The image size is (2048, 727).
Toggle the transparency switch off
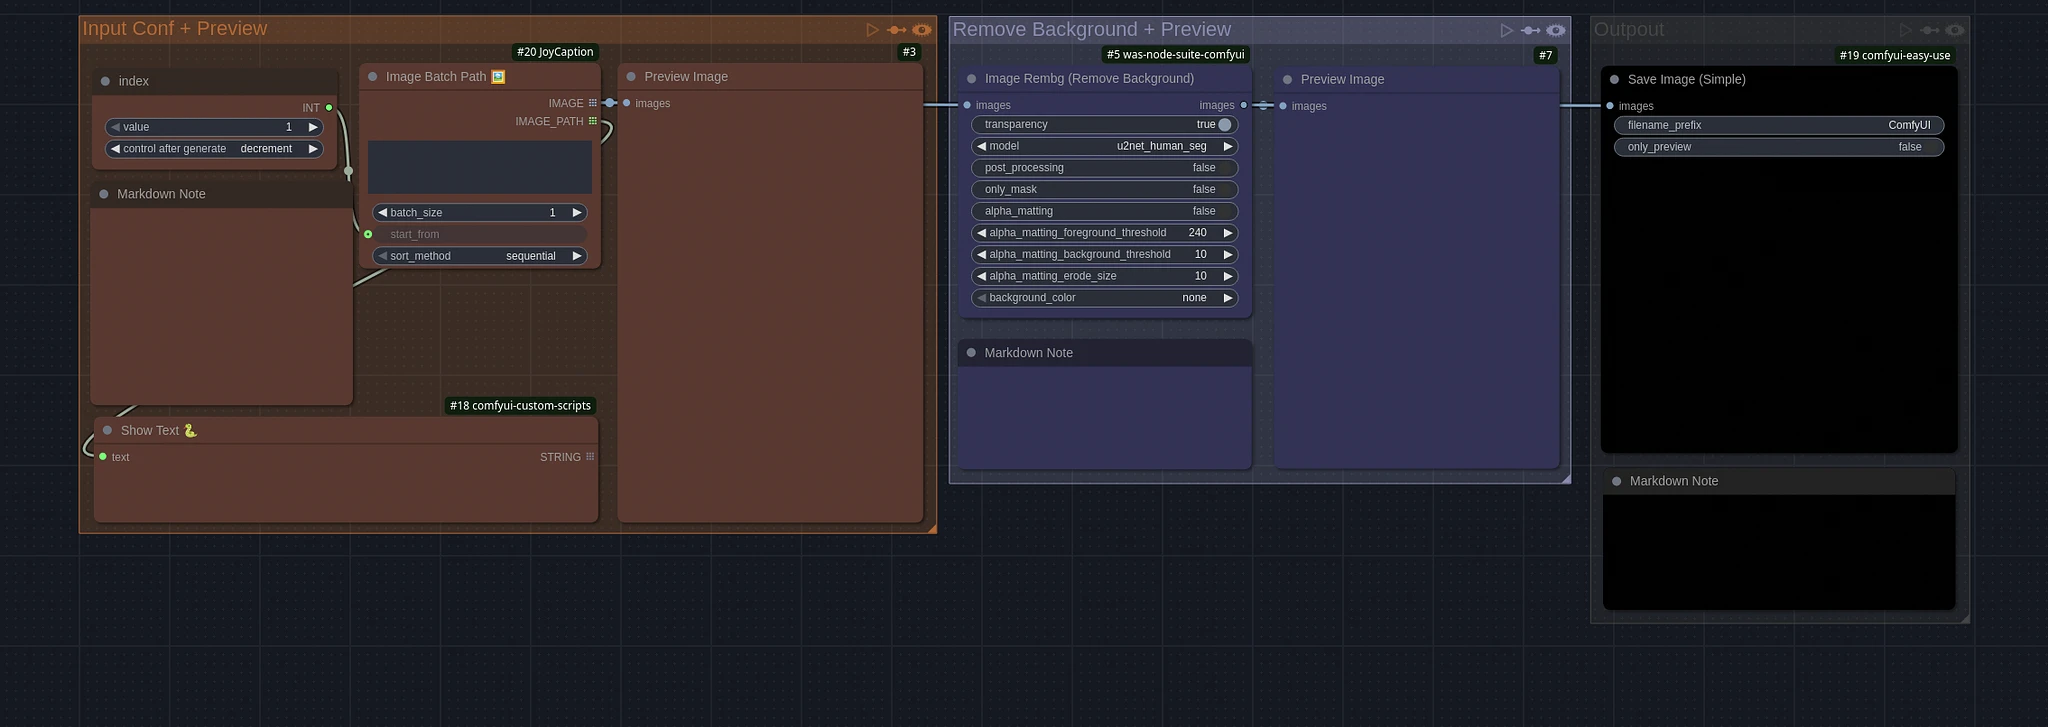(x=1224, y=125)
